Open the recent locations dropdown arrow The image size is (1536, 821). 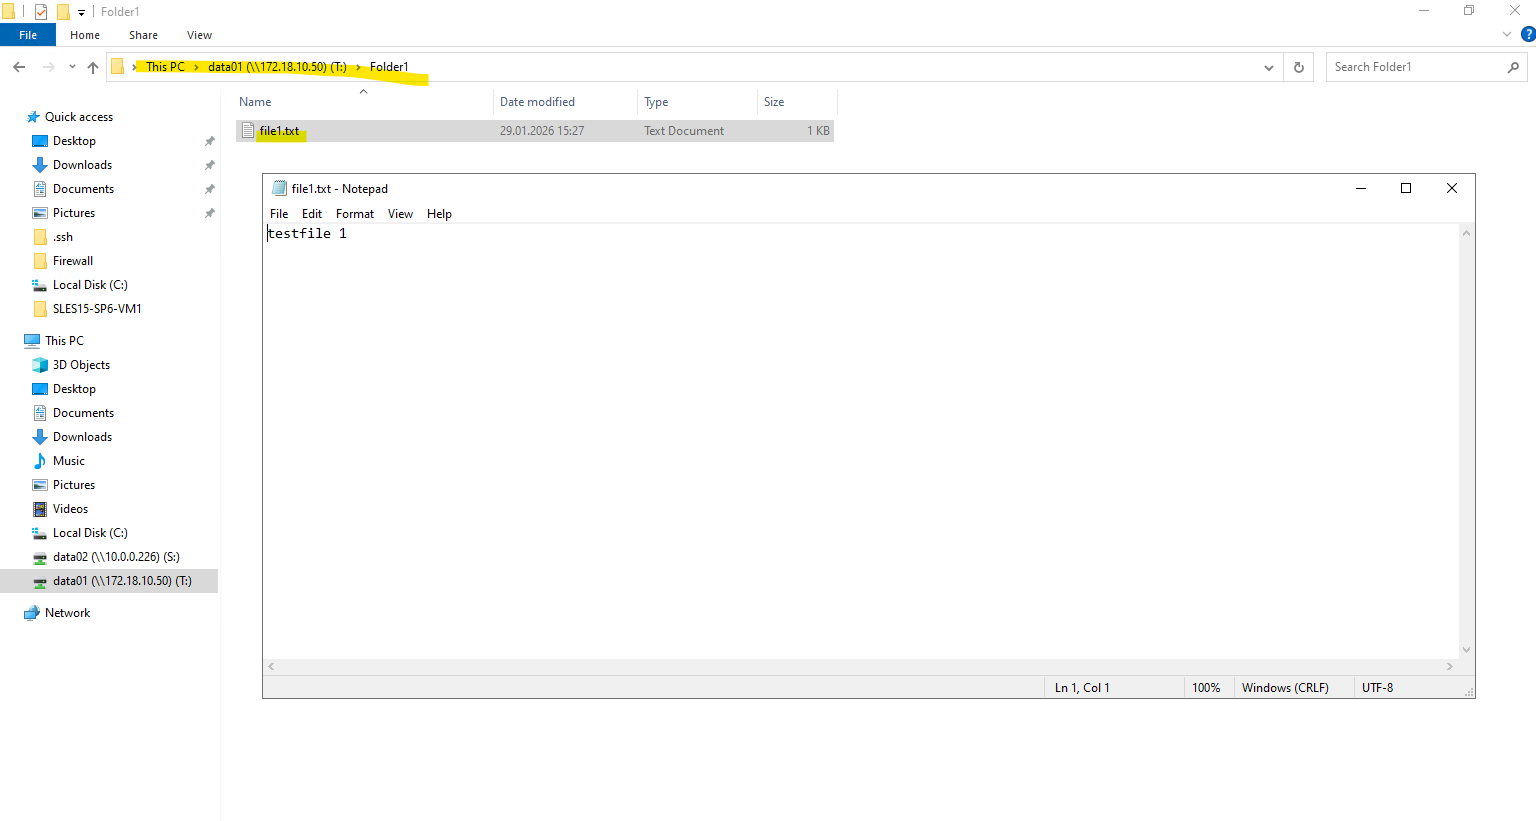pos(72,67)
